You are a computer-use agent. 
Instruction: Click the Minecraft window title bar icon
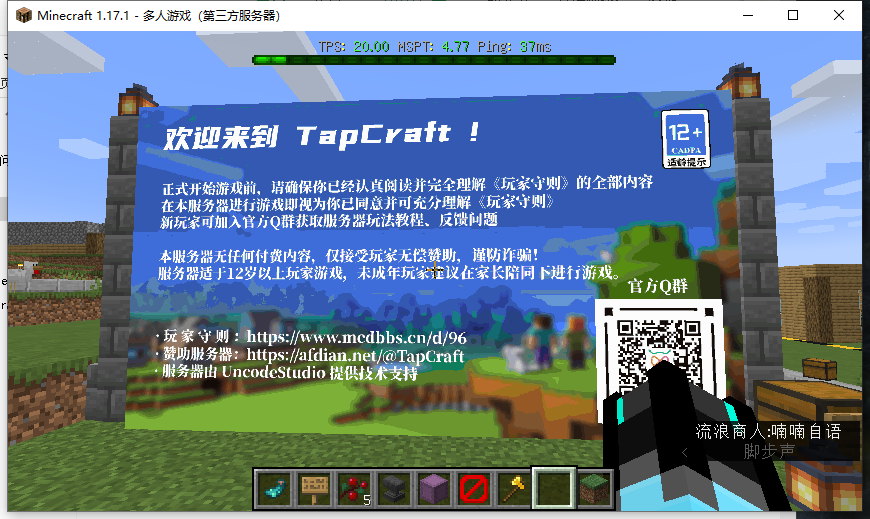pos(20,16)
